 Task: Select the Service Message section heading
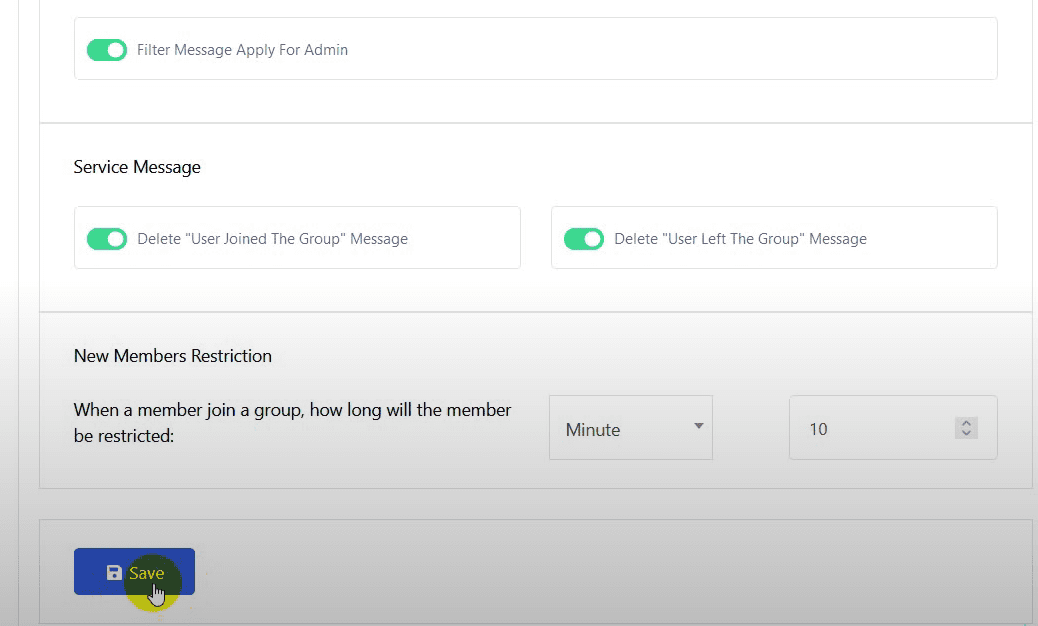[137, 167]
